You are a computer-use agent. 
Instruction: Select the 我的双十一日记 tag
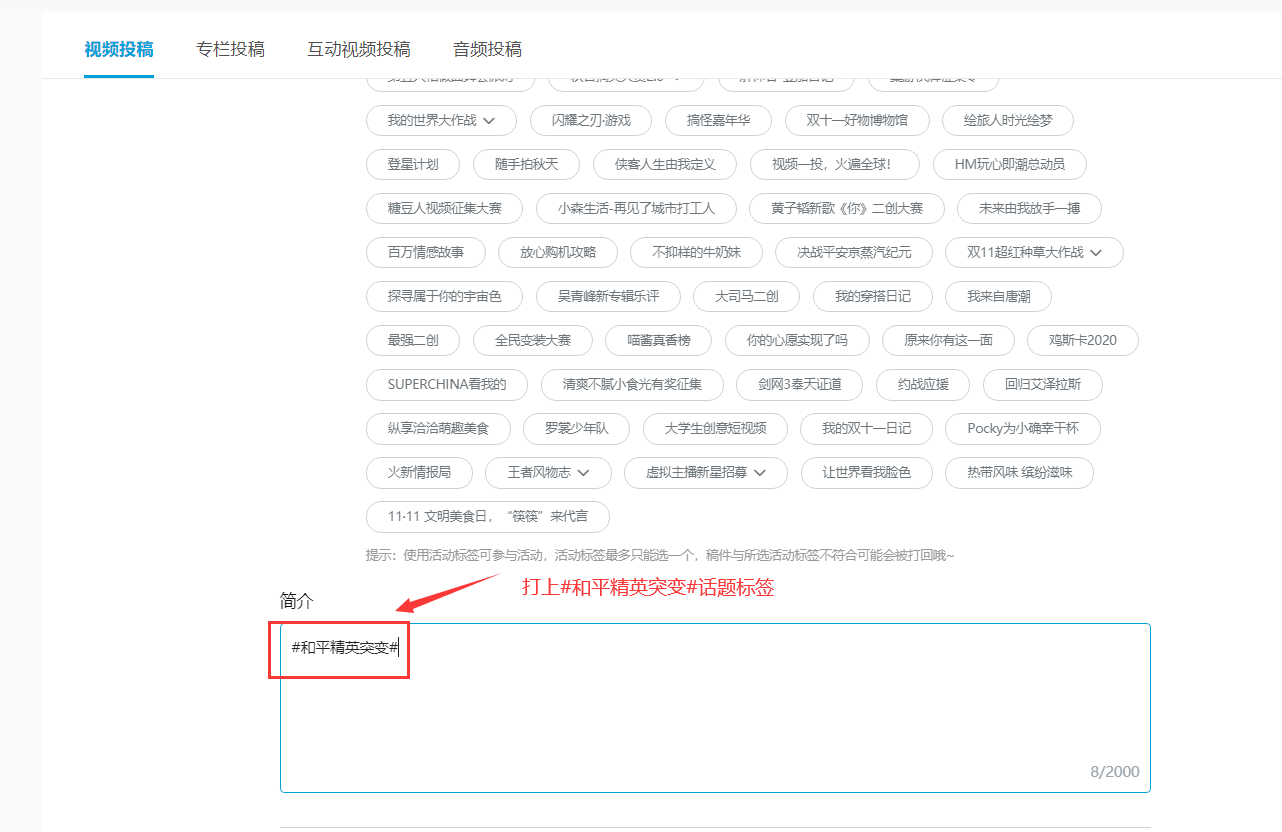(866, 428)
